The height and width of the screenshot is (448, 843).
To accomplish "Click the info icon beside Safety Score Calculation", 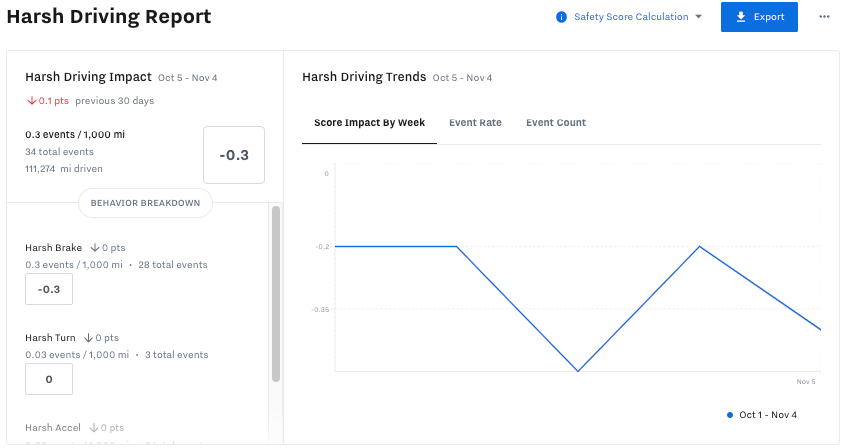I will point(561,17).
